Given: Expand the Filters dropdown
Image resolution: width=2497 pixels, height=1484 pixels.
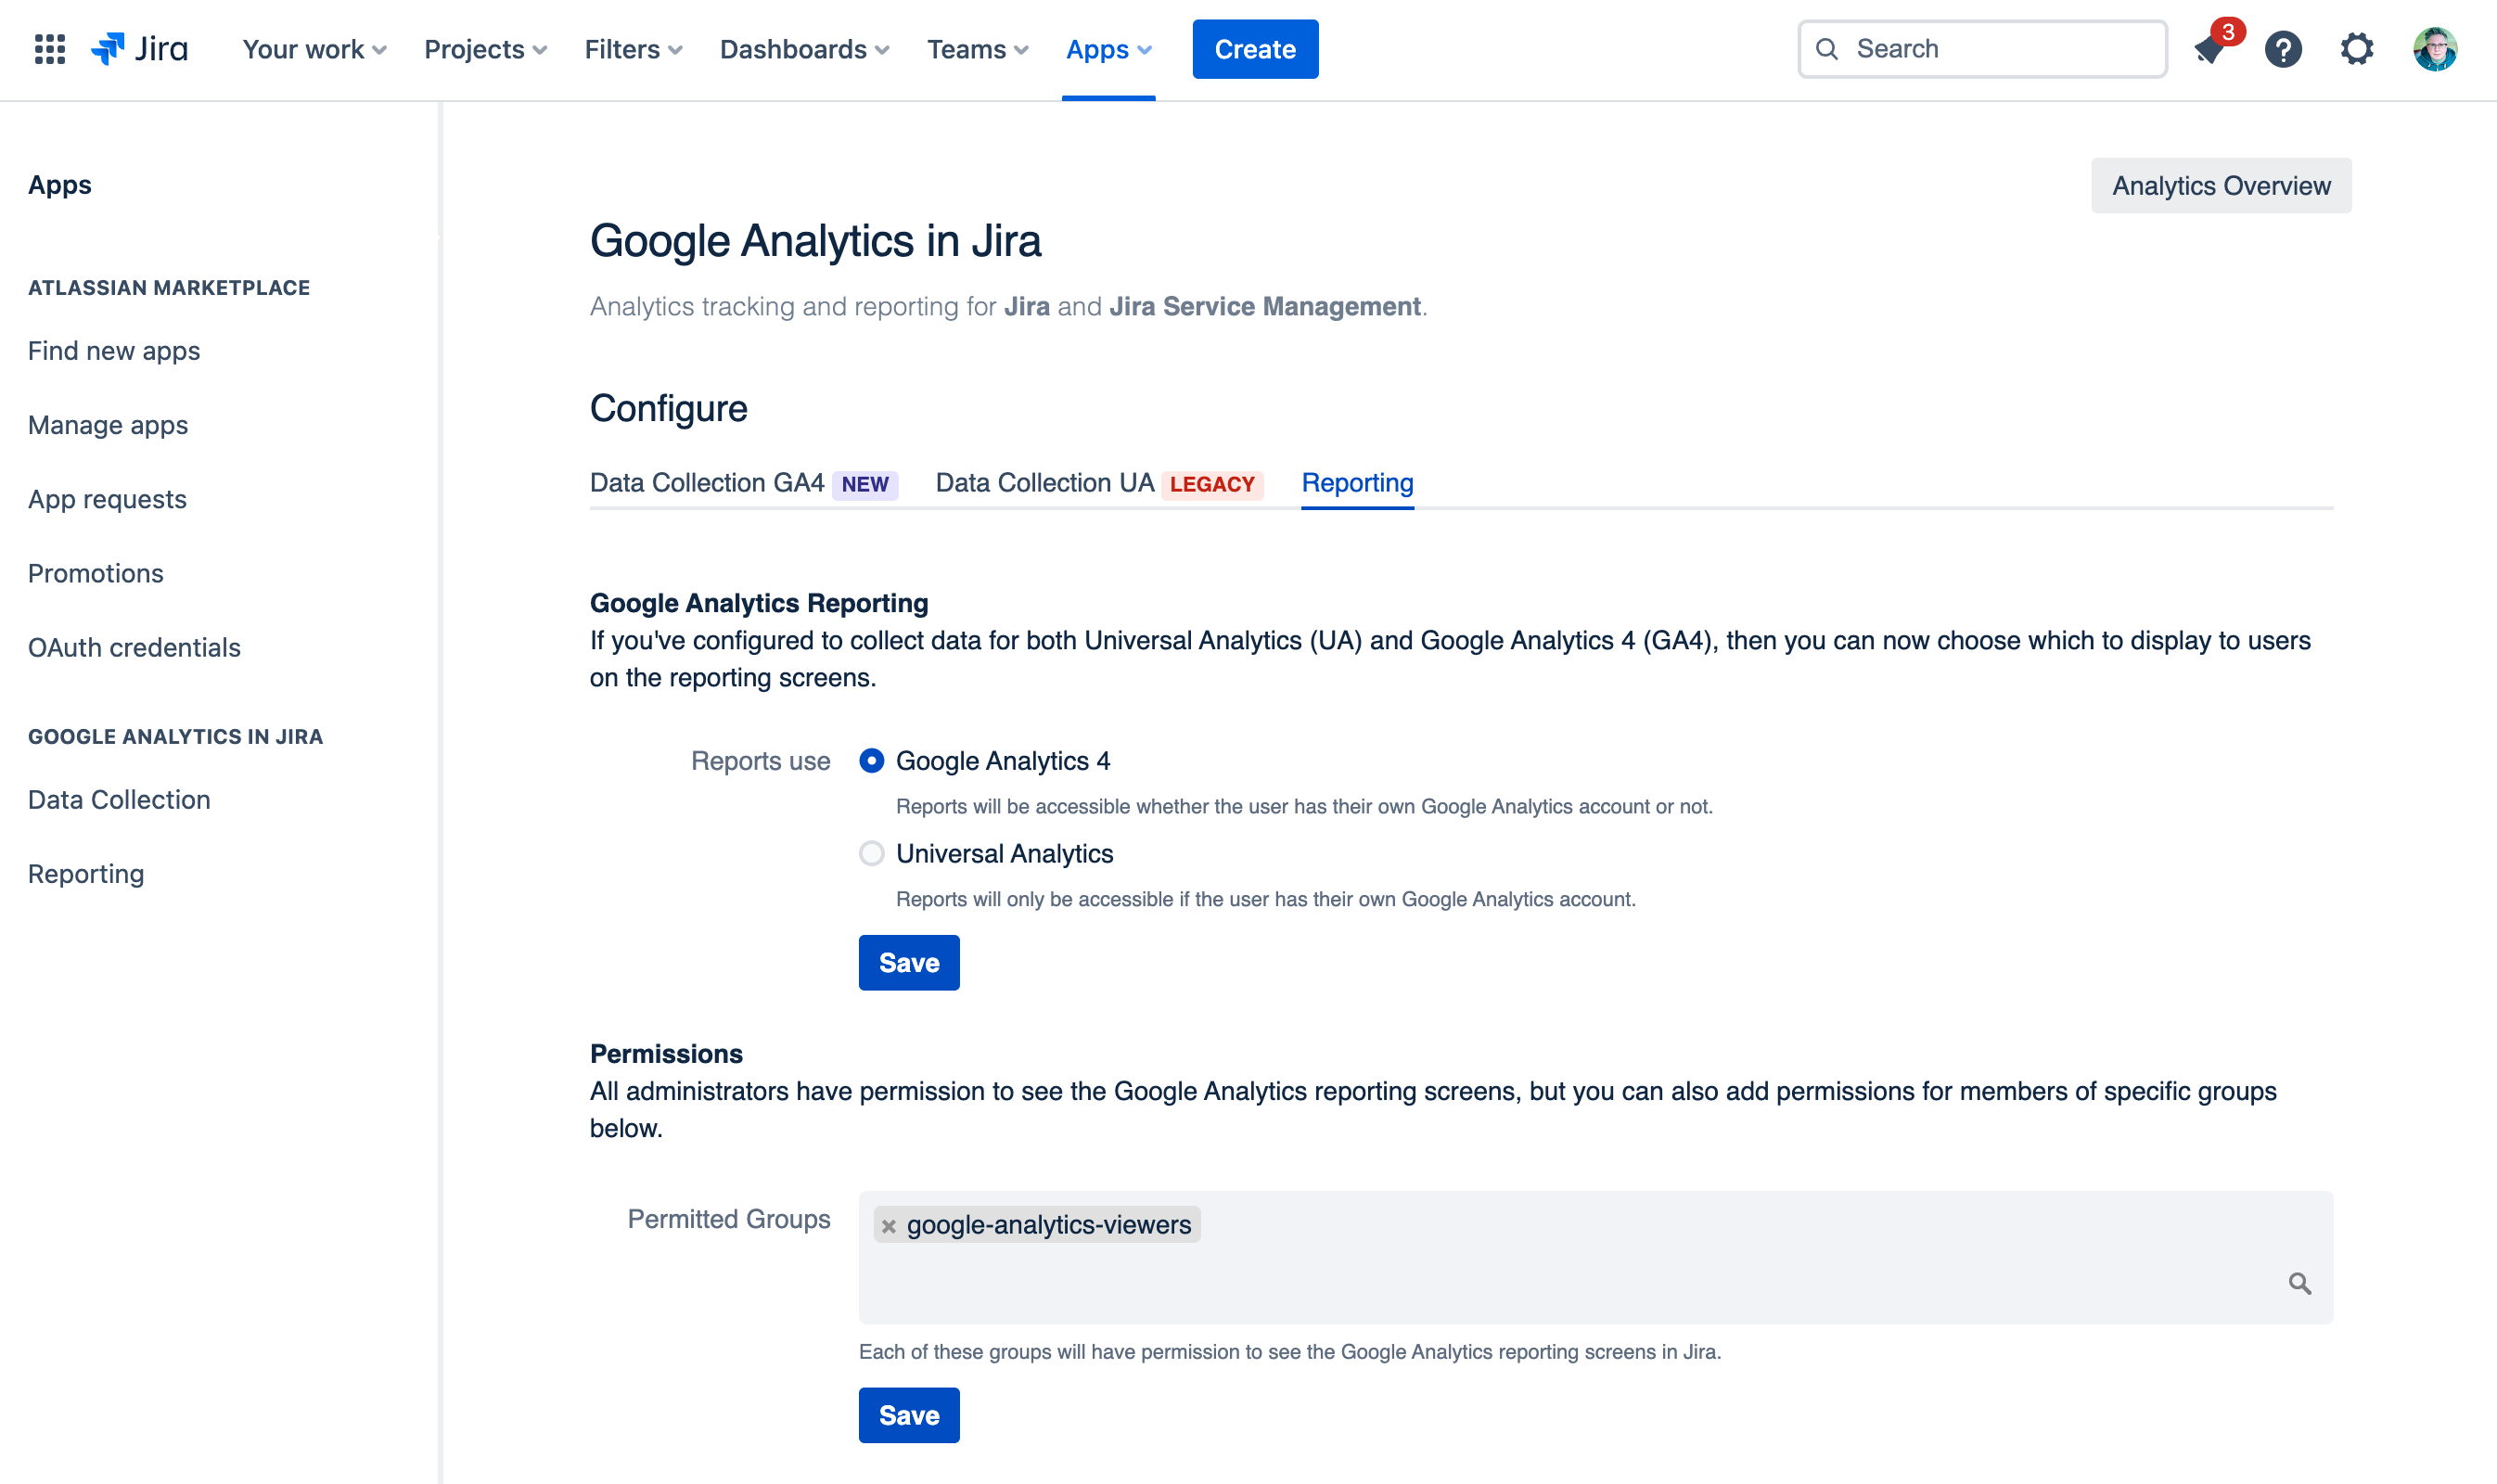Looking at the screenshot, I should pos(633,49).
